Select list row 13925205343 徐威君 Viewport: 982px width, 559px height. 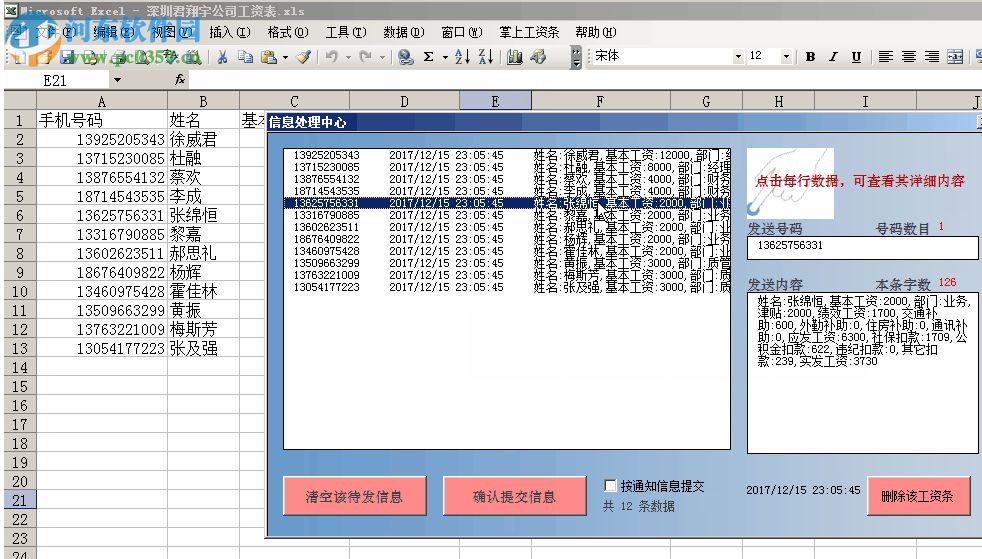pos(507,155)
